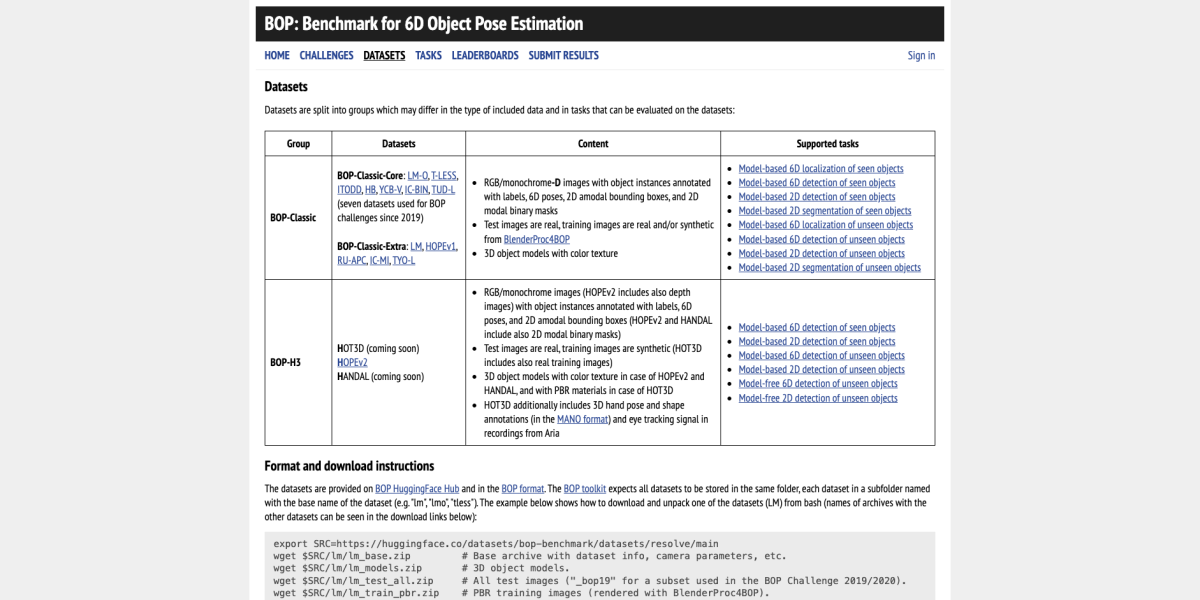Screen dimensions: 1200x600
Task: Open the TASKS page
Action: coord(428,56)
